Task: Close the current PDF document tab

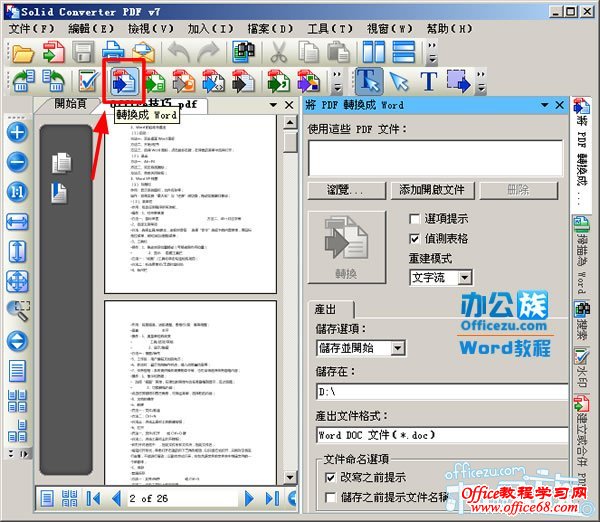Action: point(289,105)
